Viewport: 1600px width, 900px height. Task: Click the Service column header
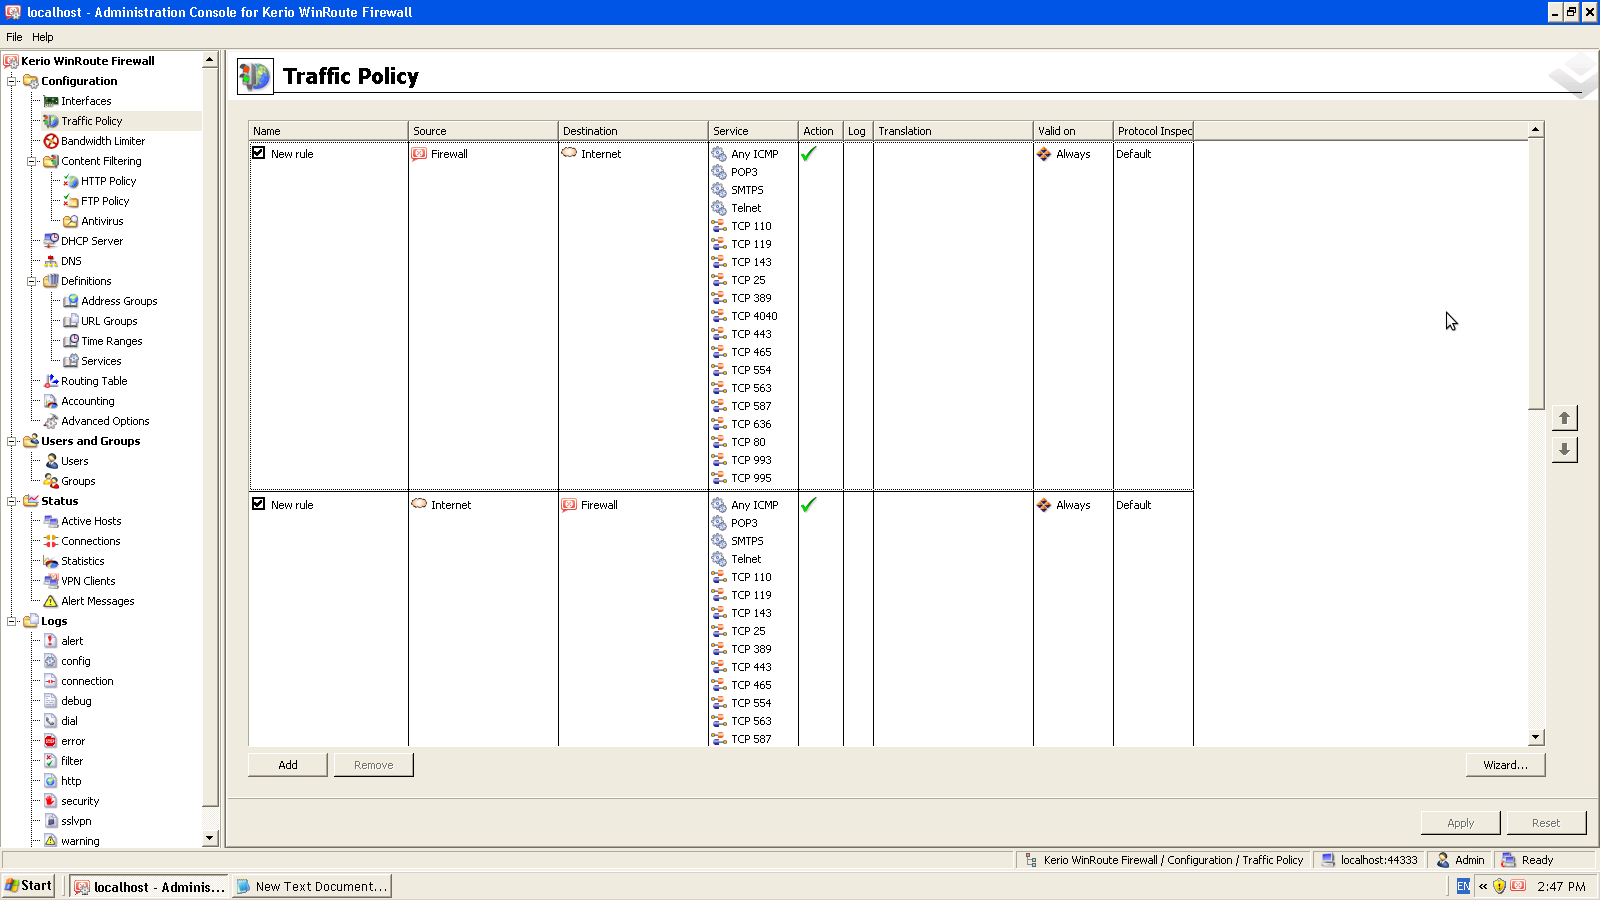point(754,131)
